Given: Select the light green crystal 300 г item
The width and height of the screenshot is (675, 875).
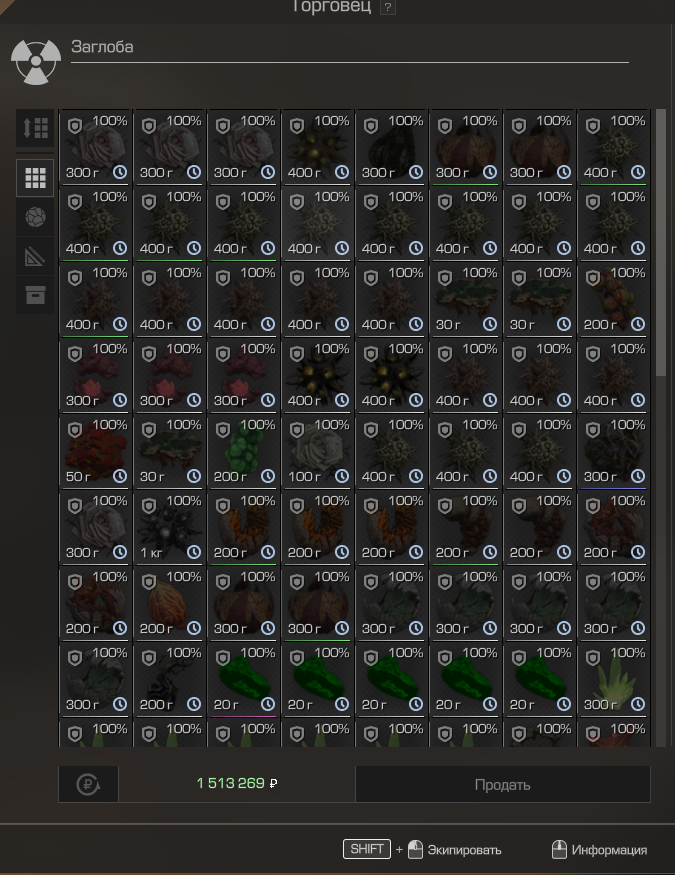Looking at the screenshot, I should click(614, 680).
